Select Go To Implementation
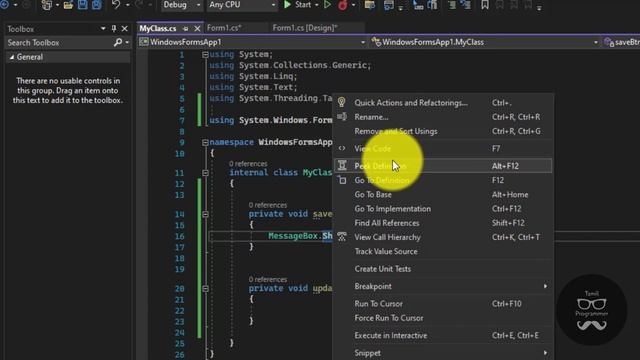640x360 pixels. tap(443, 209)
